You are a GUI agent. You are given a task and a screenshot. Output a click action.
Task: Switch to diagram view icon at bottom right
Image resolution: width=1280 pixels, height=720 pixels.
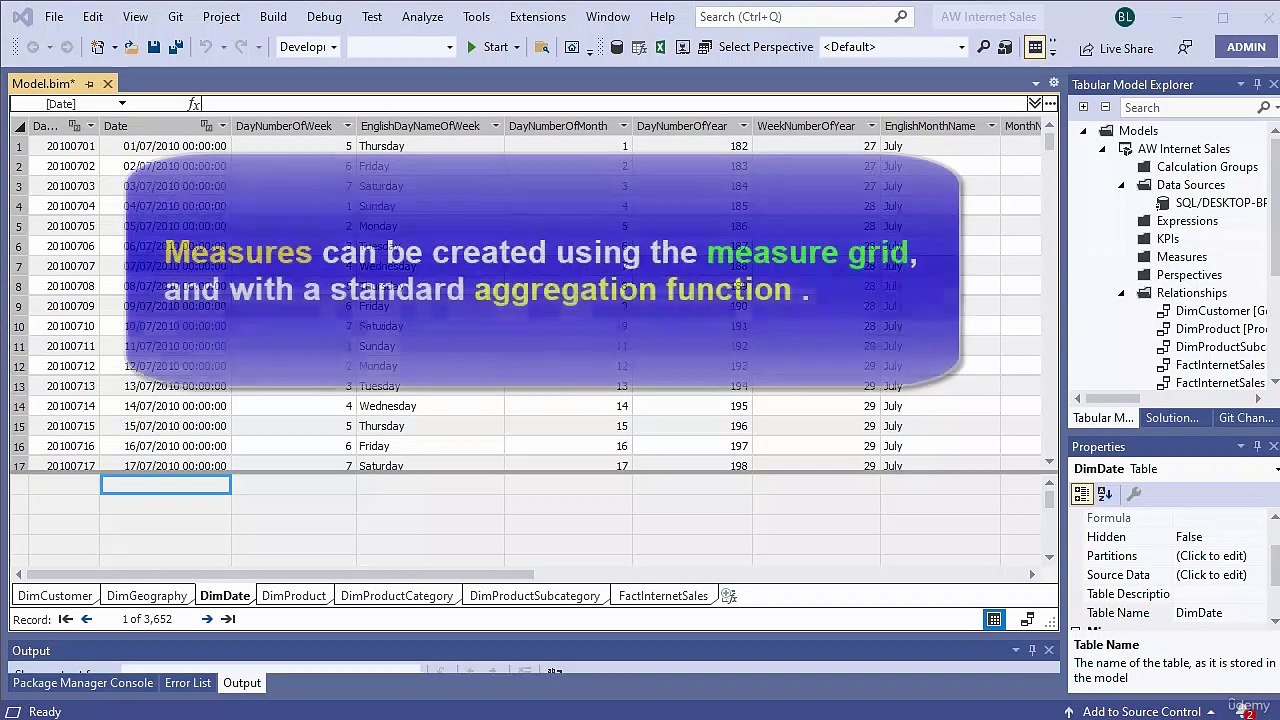point(1027,620)
